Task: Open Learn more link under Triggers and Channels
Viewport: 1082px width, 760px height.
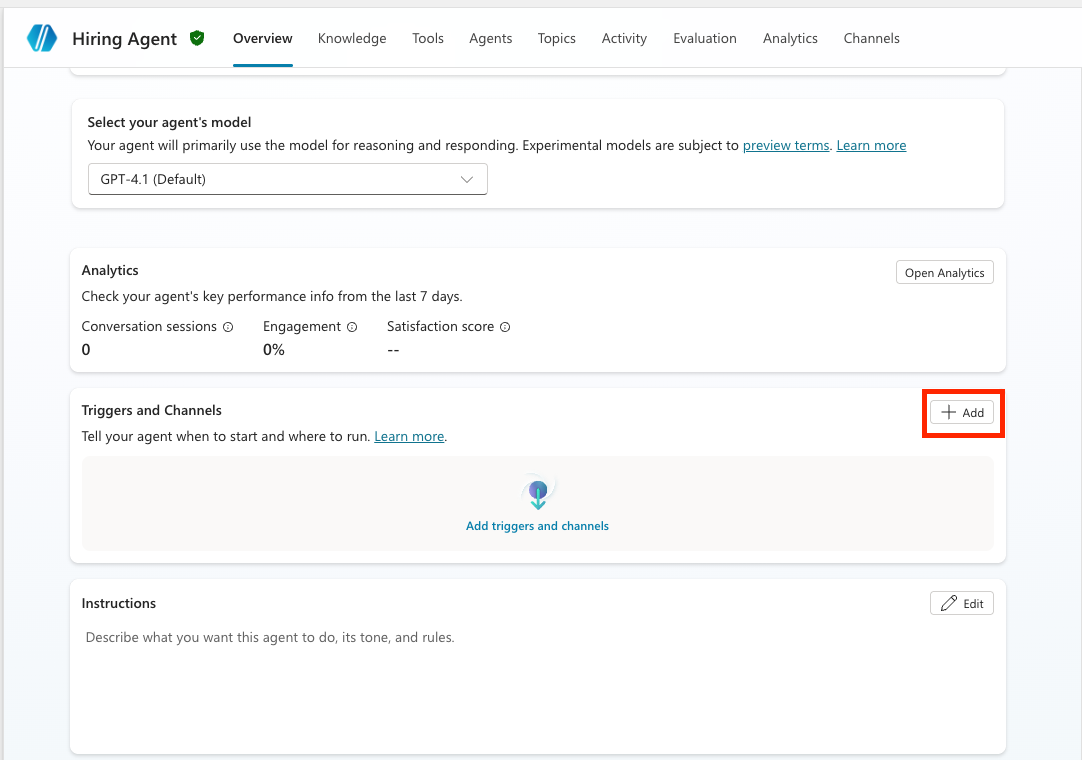Action: 409,437
